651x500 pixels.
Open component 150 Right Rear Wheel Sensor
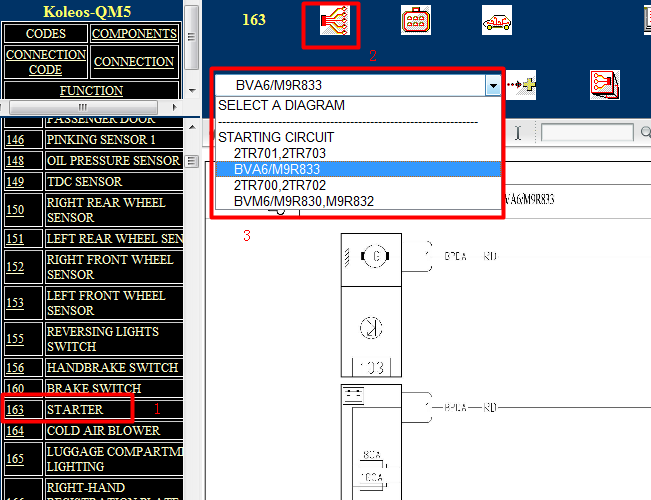pos(15,210)
